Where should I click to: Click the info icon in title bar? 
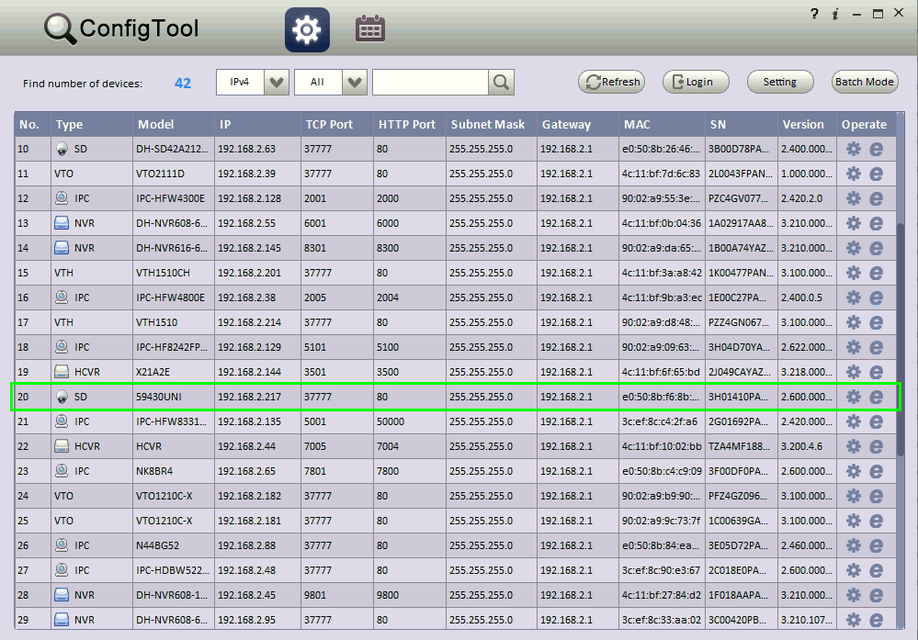pos(834,14)
